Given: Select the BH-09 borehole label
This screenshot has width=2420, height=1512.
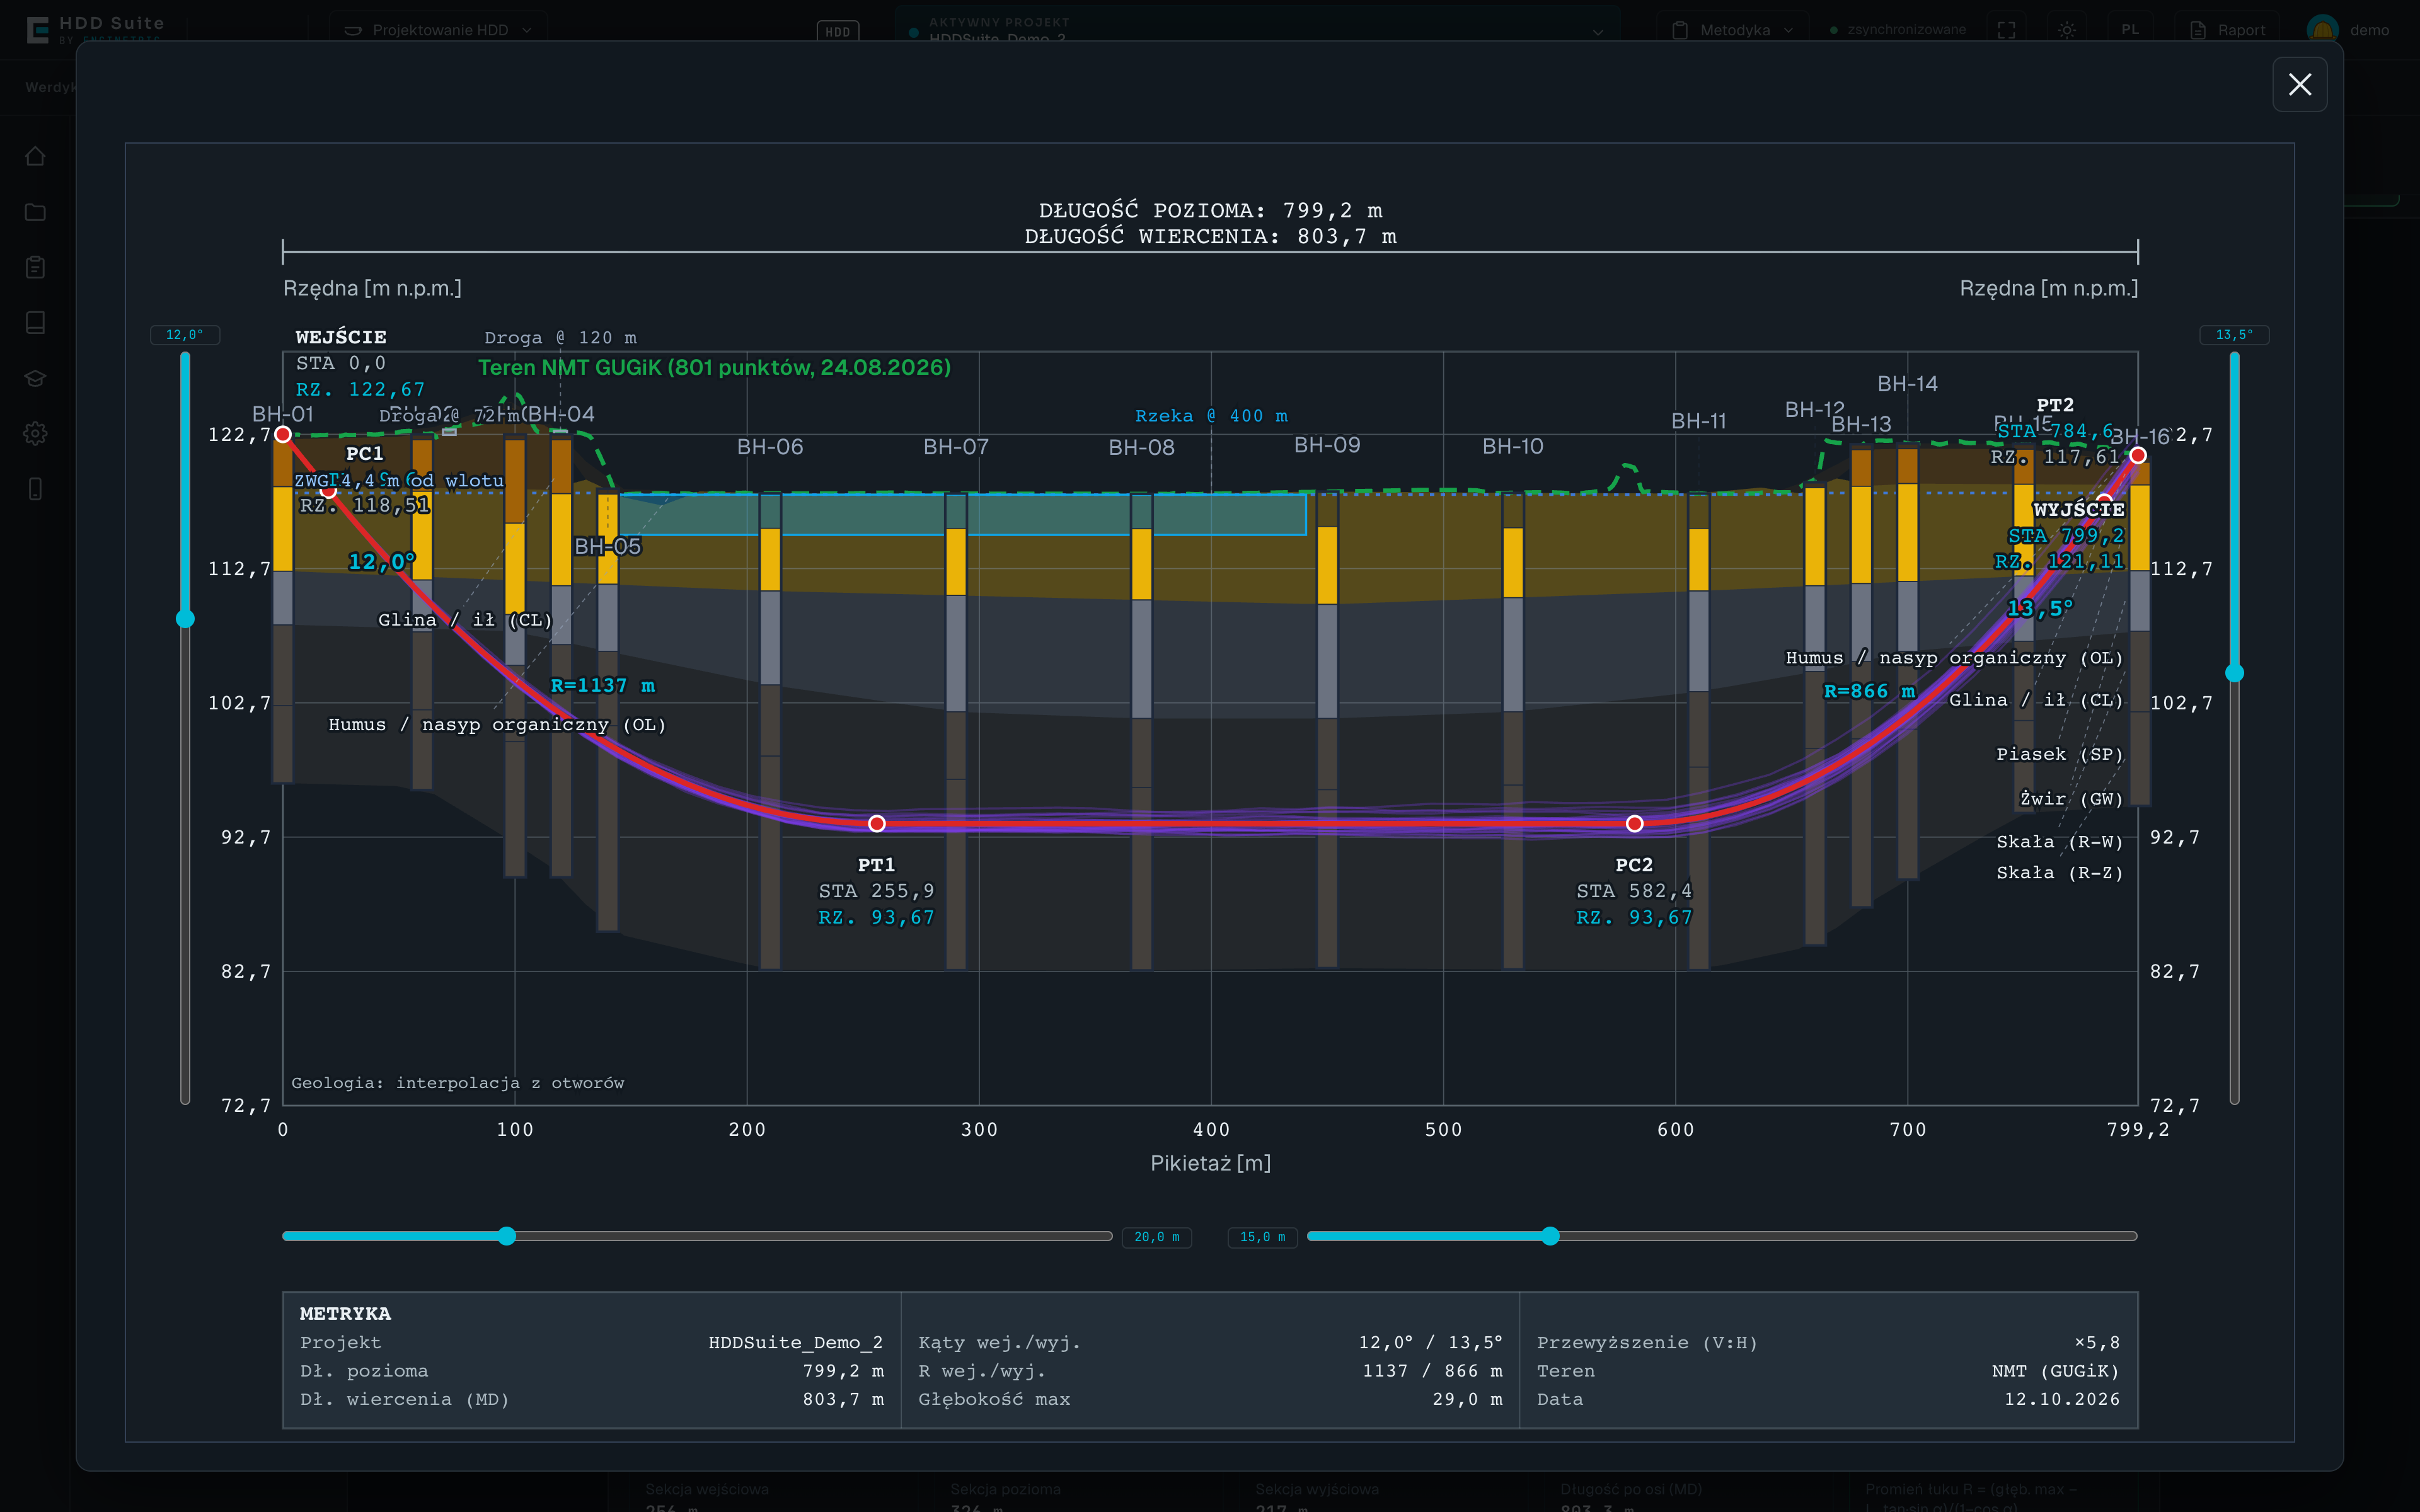Looking at the screenshot, I should [1327, 445].
